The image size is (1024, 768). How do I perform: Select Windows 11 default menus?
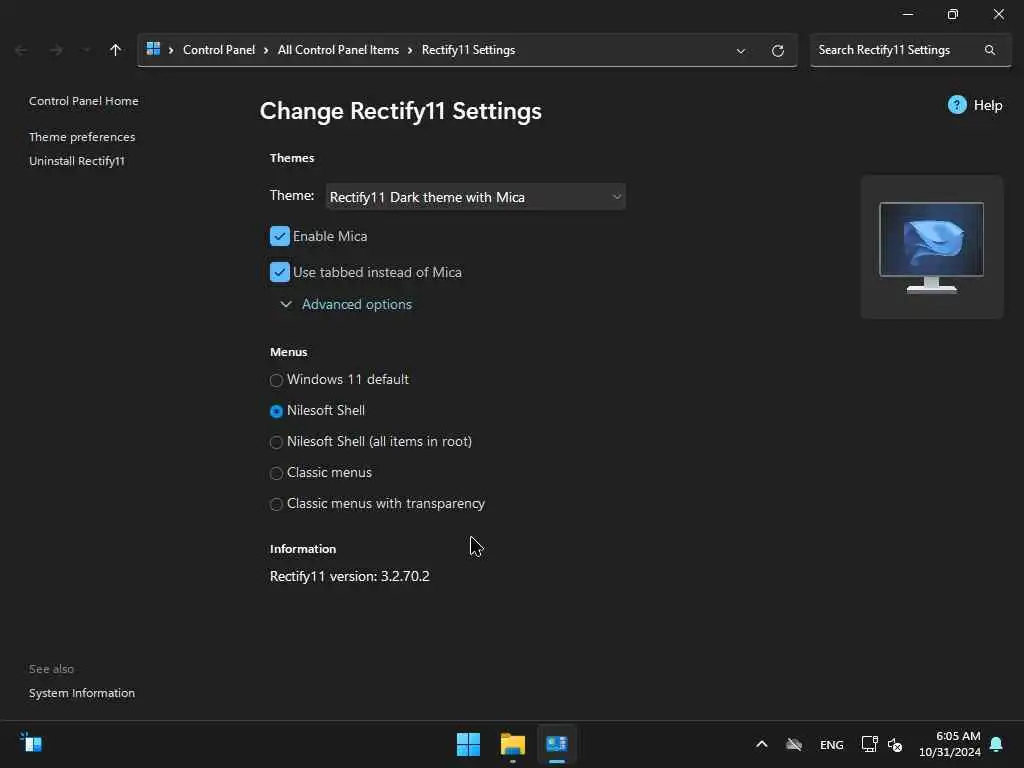(276, 380)
